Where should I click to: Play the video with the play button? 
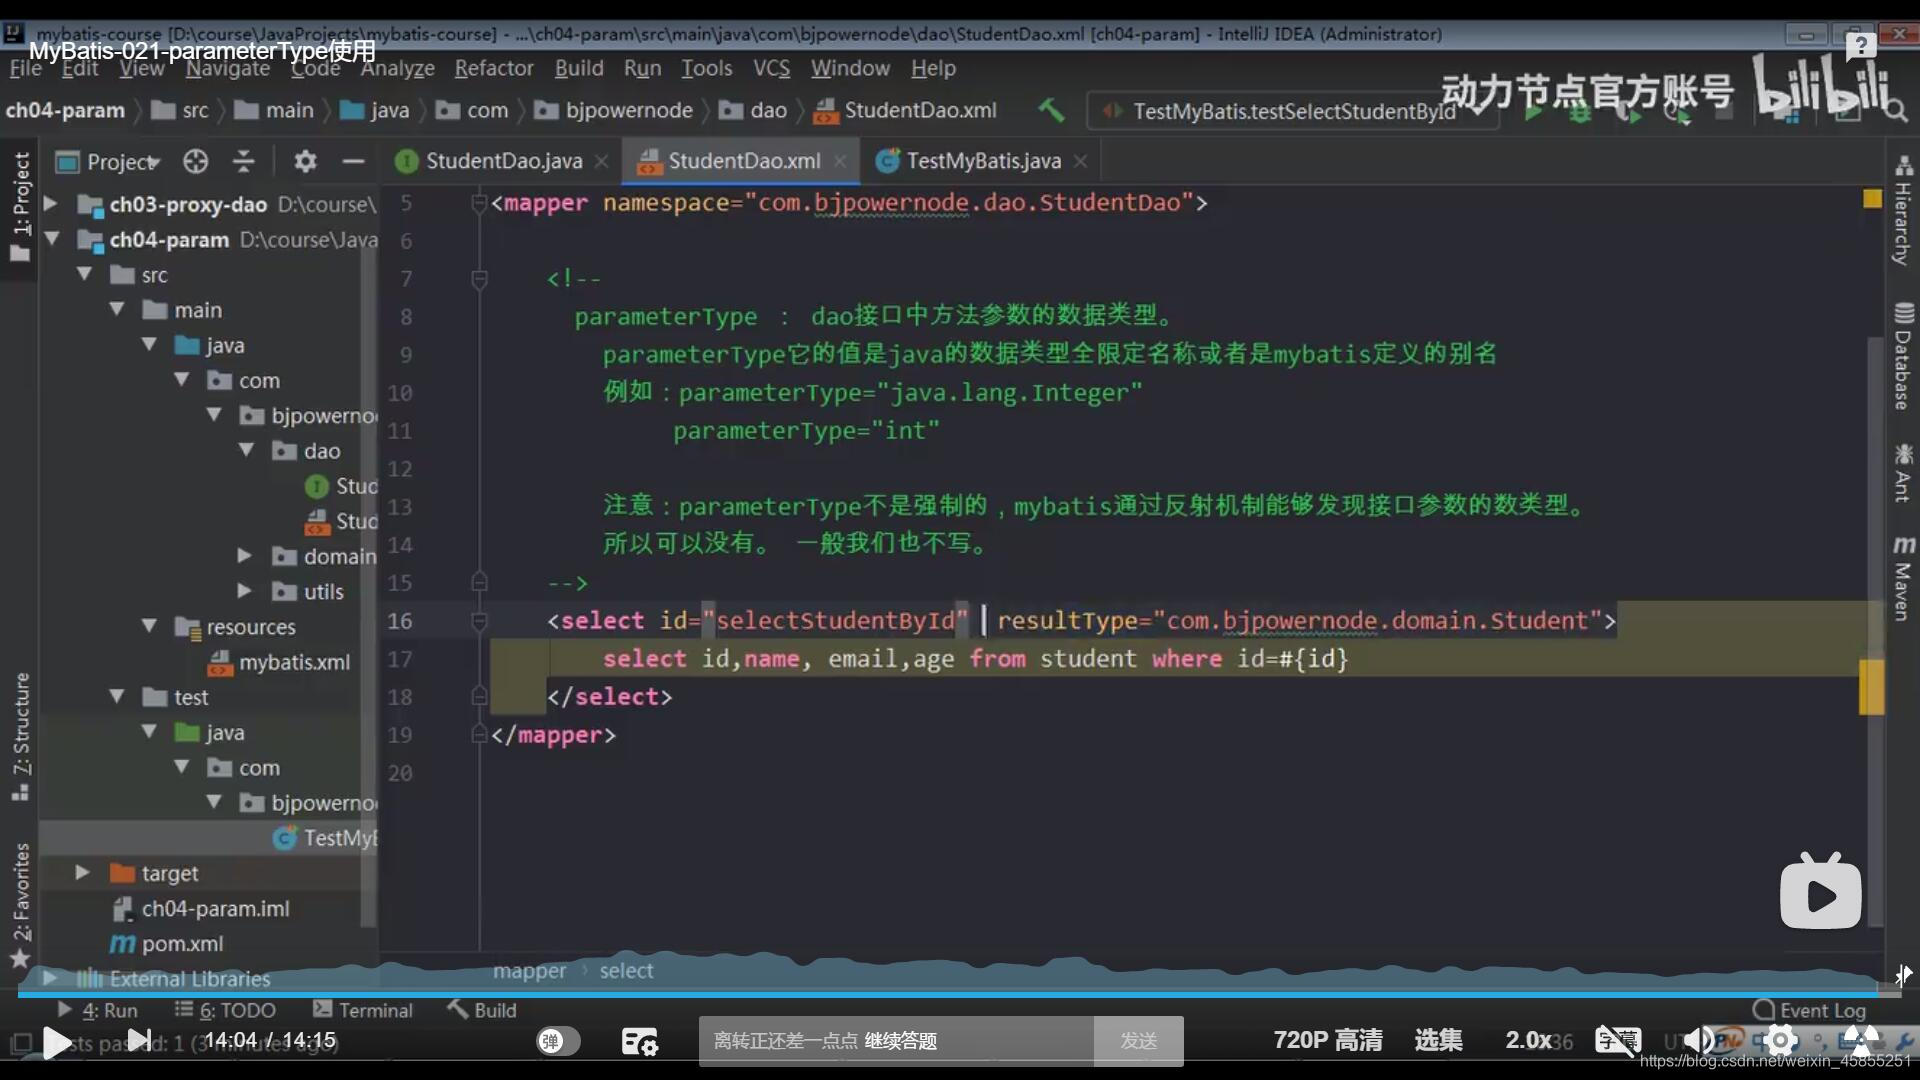tap(57, 1042)
